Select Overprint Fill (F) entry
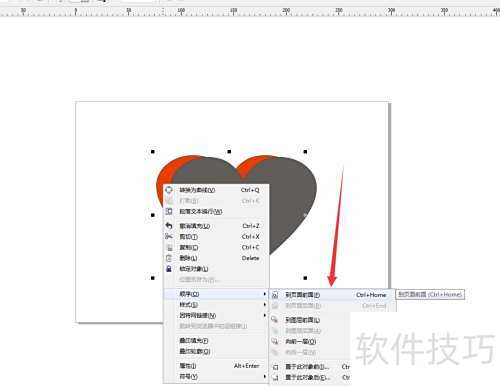 pyautogui.click(x=216, y=341)
